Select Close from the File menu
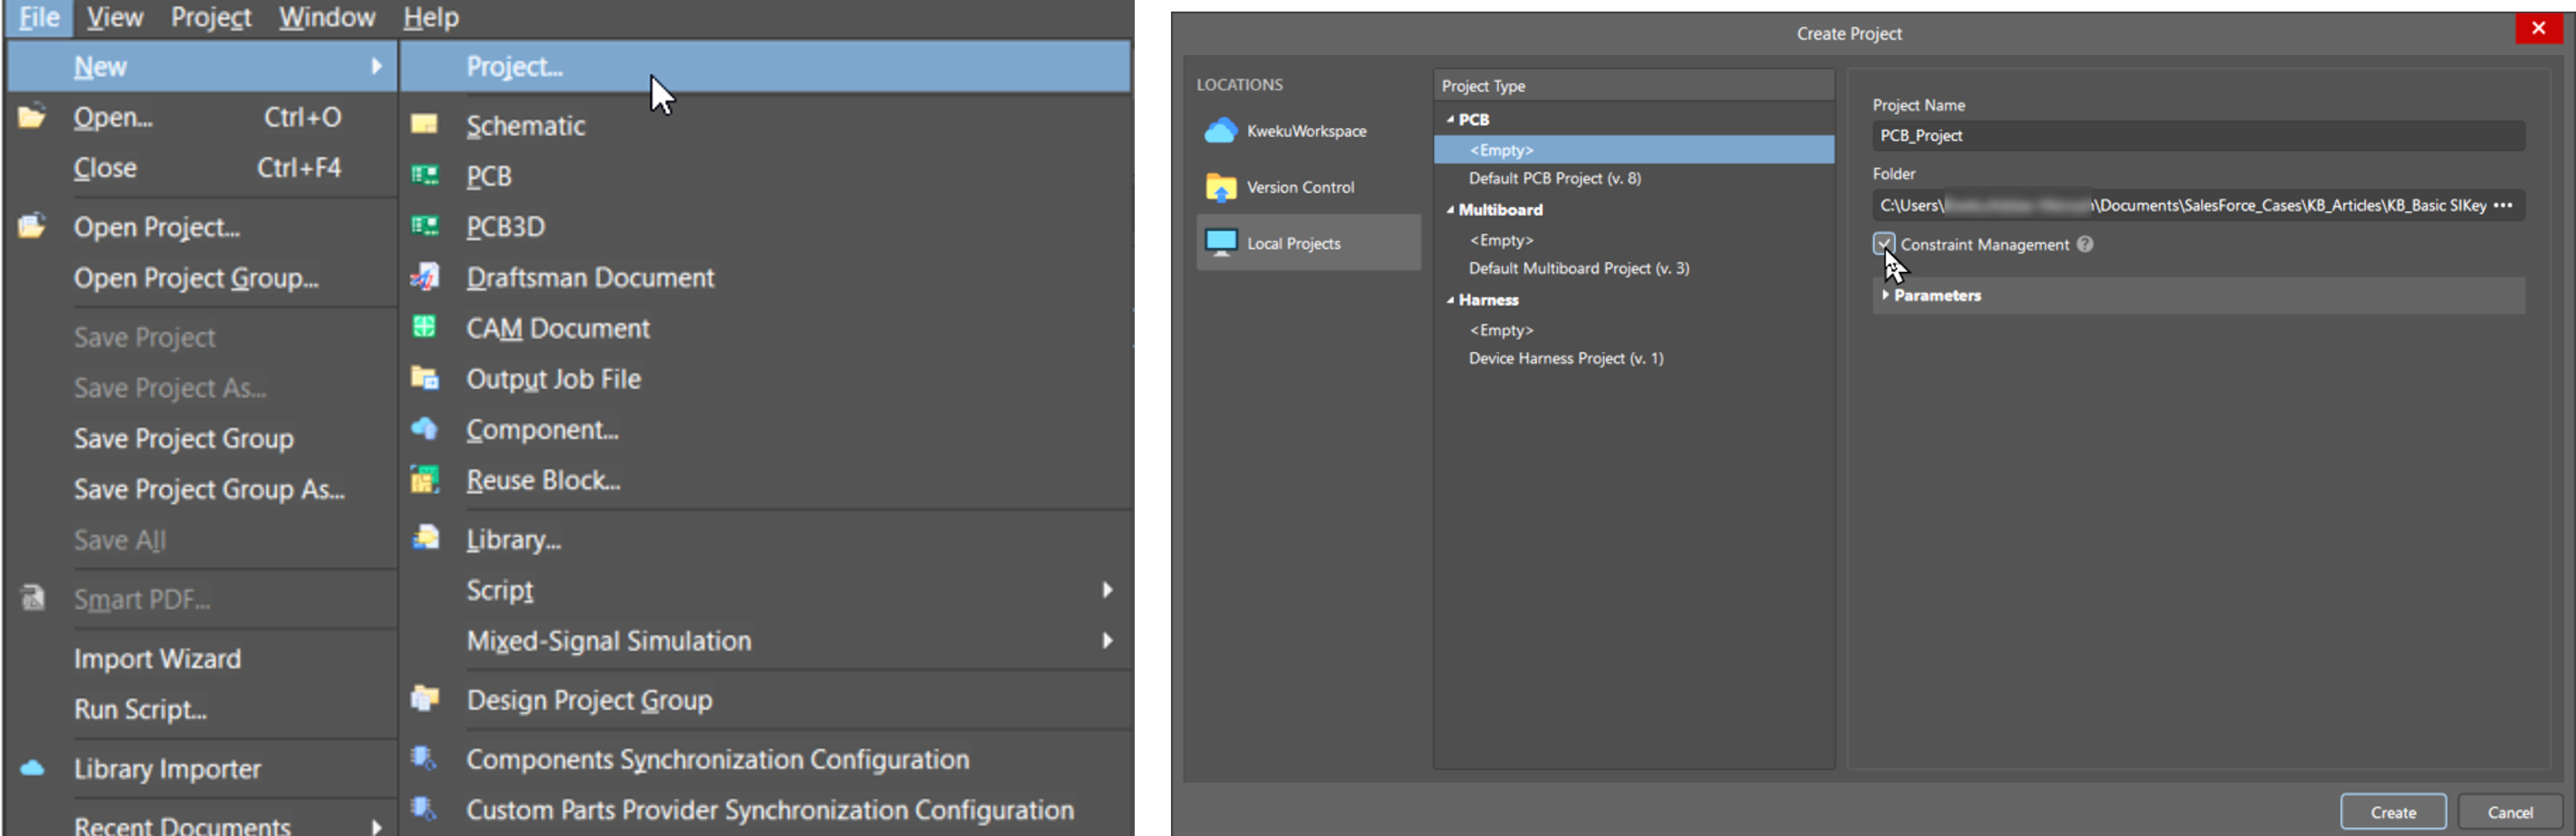This screenshot has height=836, width=2576. [105, 167]
